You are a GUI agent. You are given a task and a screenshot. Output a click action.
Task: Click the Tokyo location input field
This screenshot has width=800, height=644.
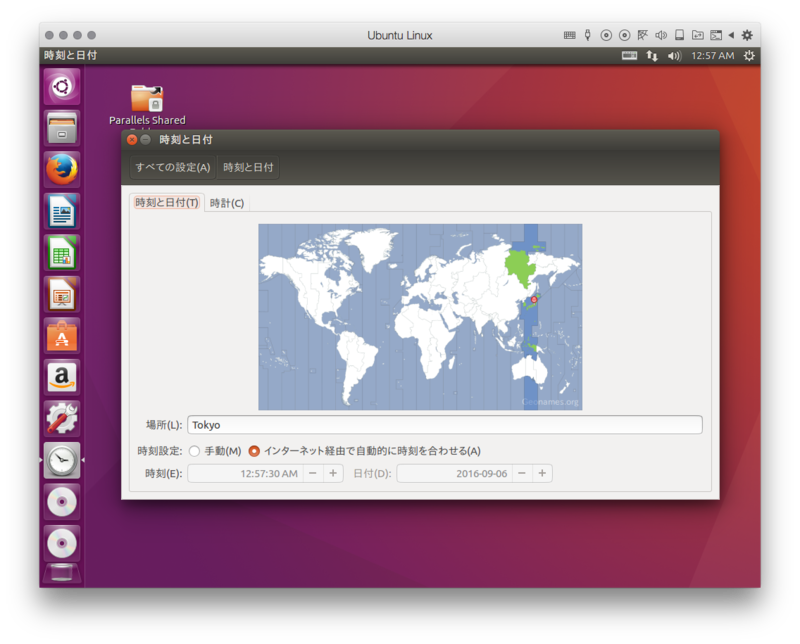coord(445,425)
